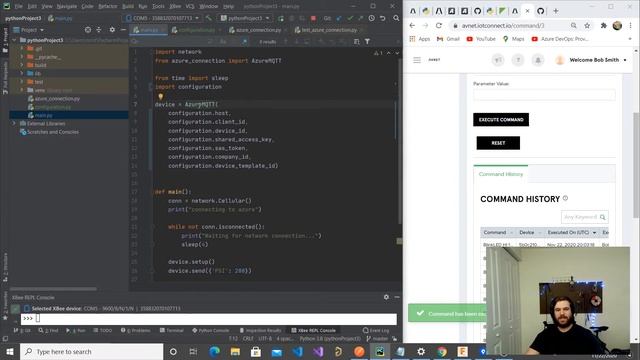Open the Gmail bookmark

(448, 39)
